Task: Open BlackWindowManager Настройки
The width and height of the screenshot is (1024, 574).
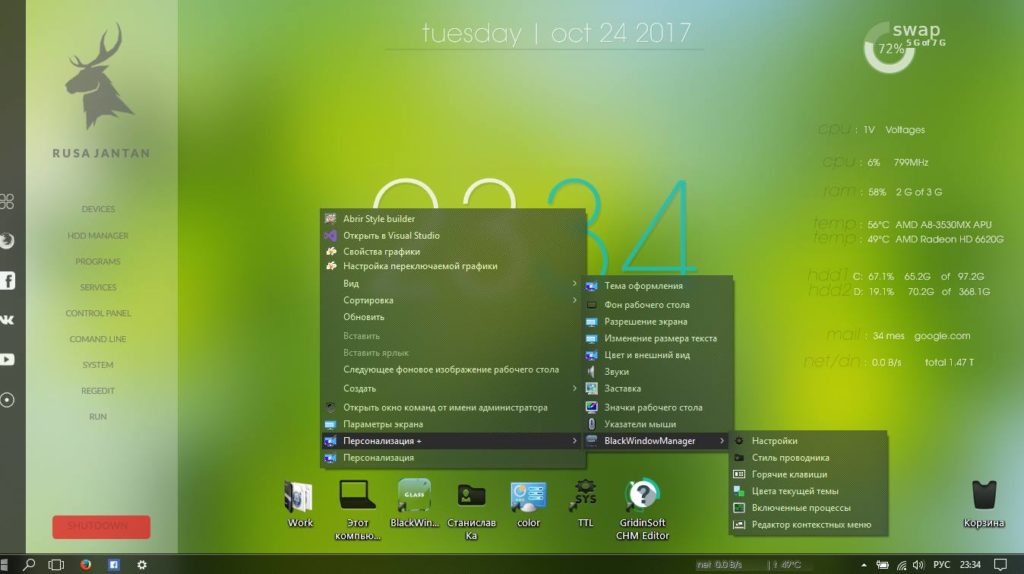Action: pyautogui.click(x=808, y=441)
